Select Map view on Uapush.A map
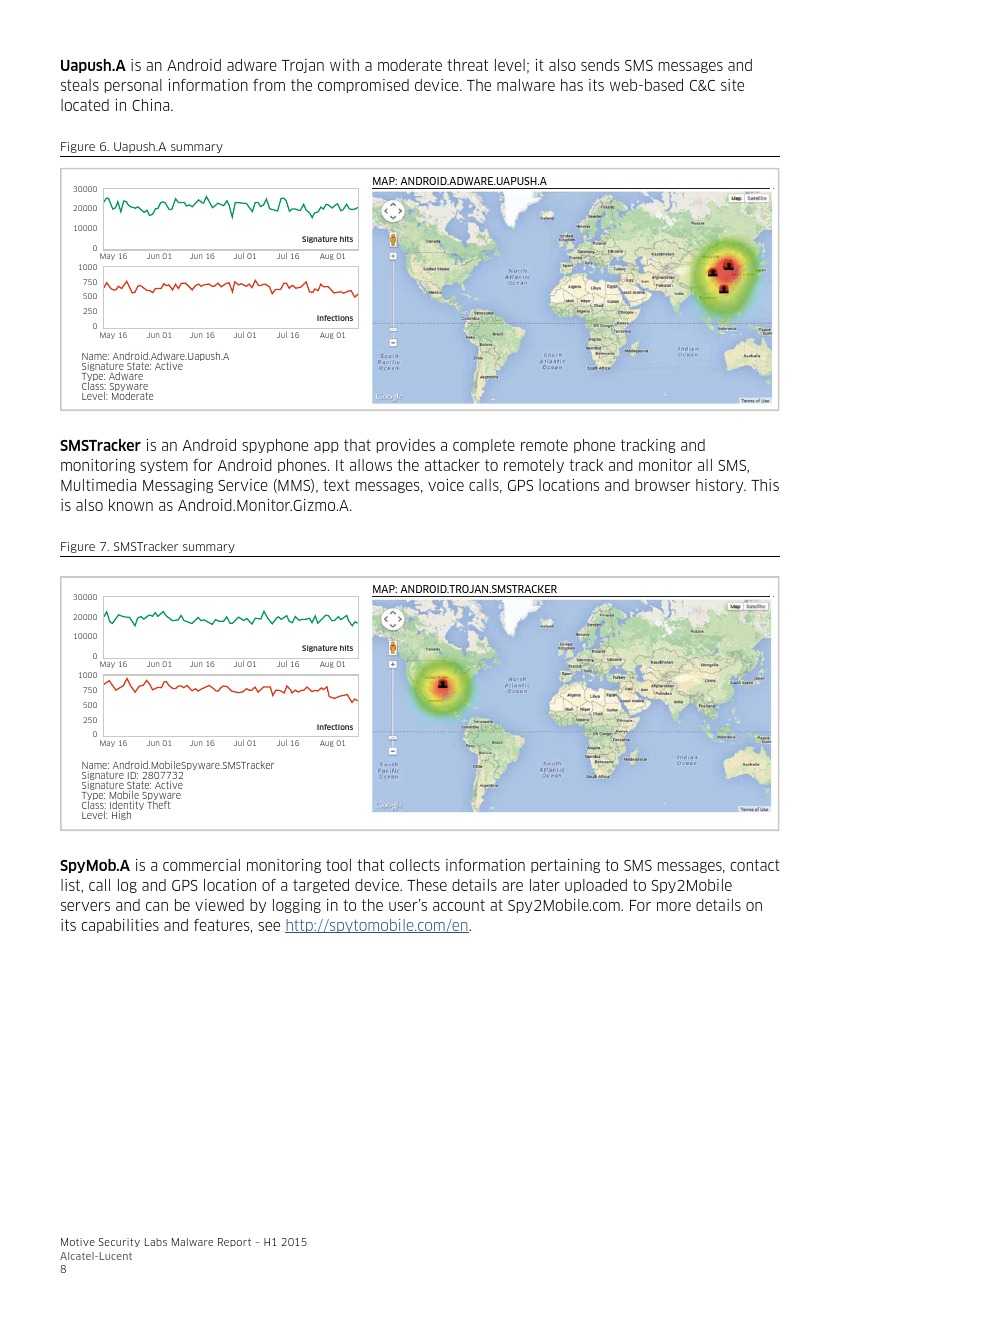Image resolution: width=990 pixels, height=1320 pixels. (736, 198)
